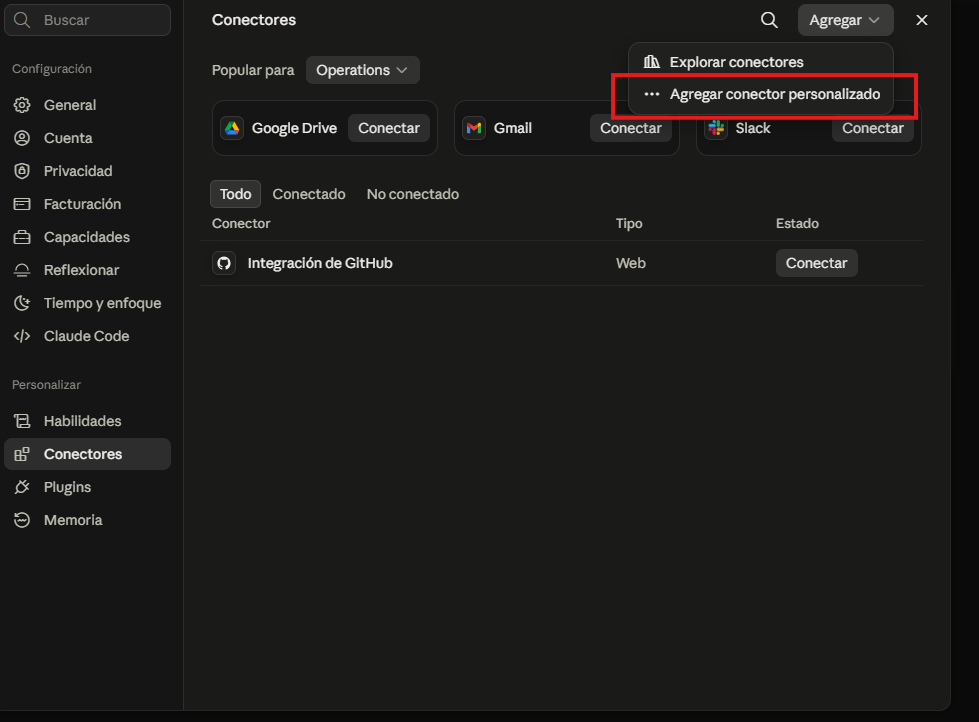The height and width of the screenshot is (722, 979).
Task: Switch to the Todo tab
Action: tap(235, 194)
